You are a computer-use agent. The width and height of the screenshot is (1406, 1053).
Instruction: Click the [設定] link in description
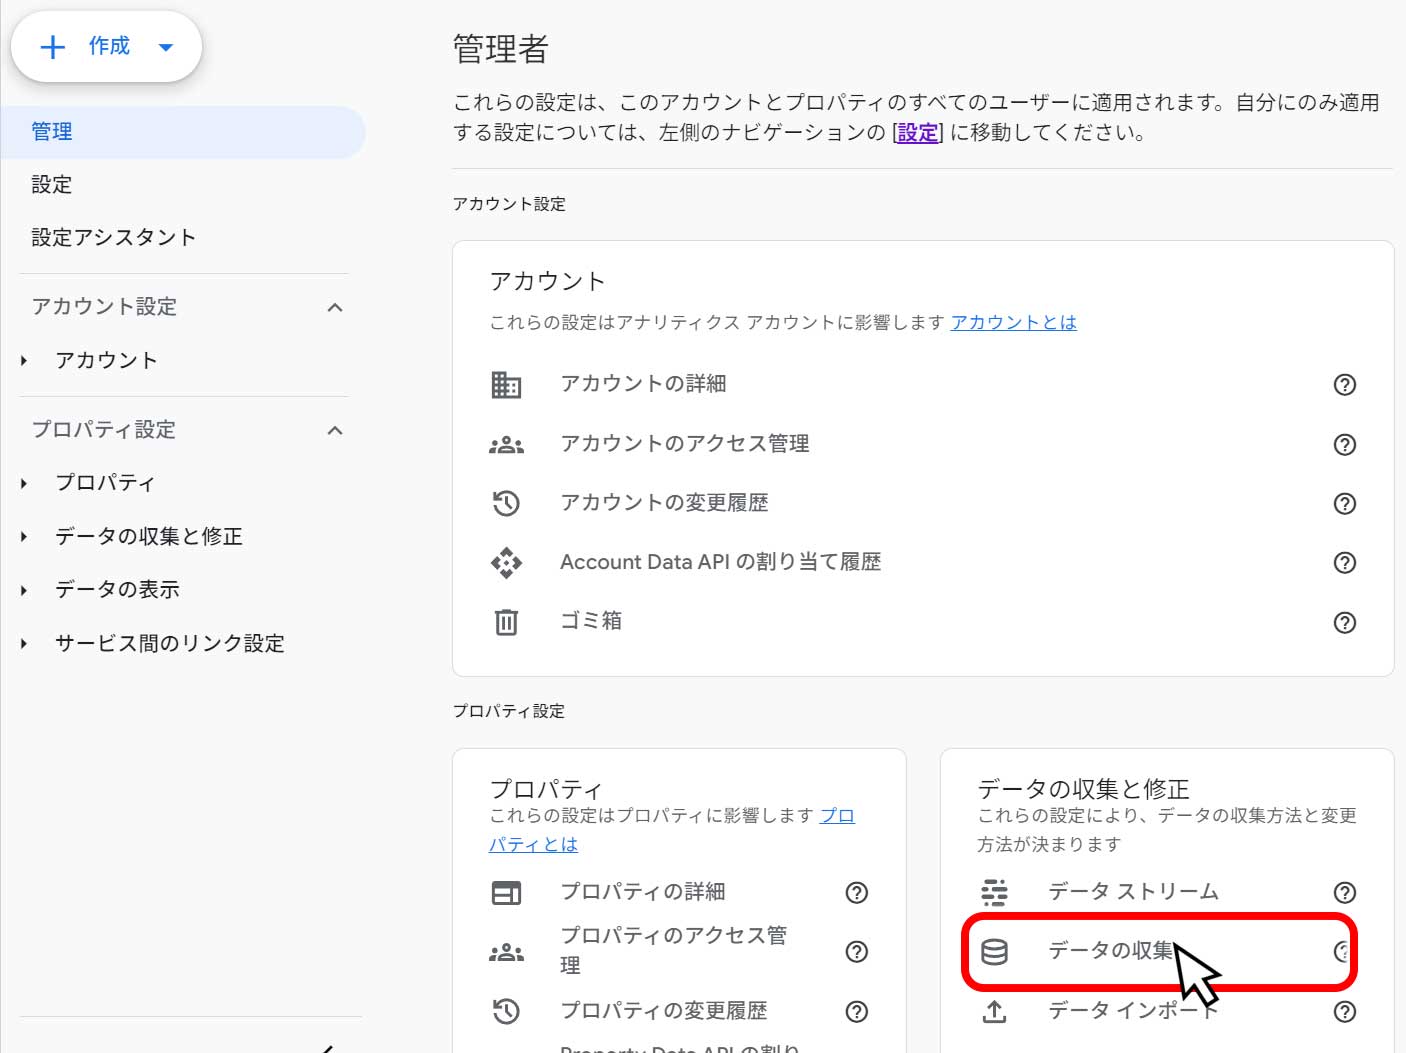(x=918, y=132)
